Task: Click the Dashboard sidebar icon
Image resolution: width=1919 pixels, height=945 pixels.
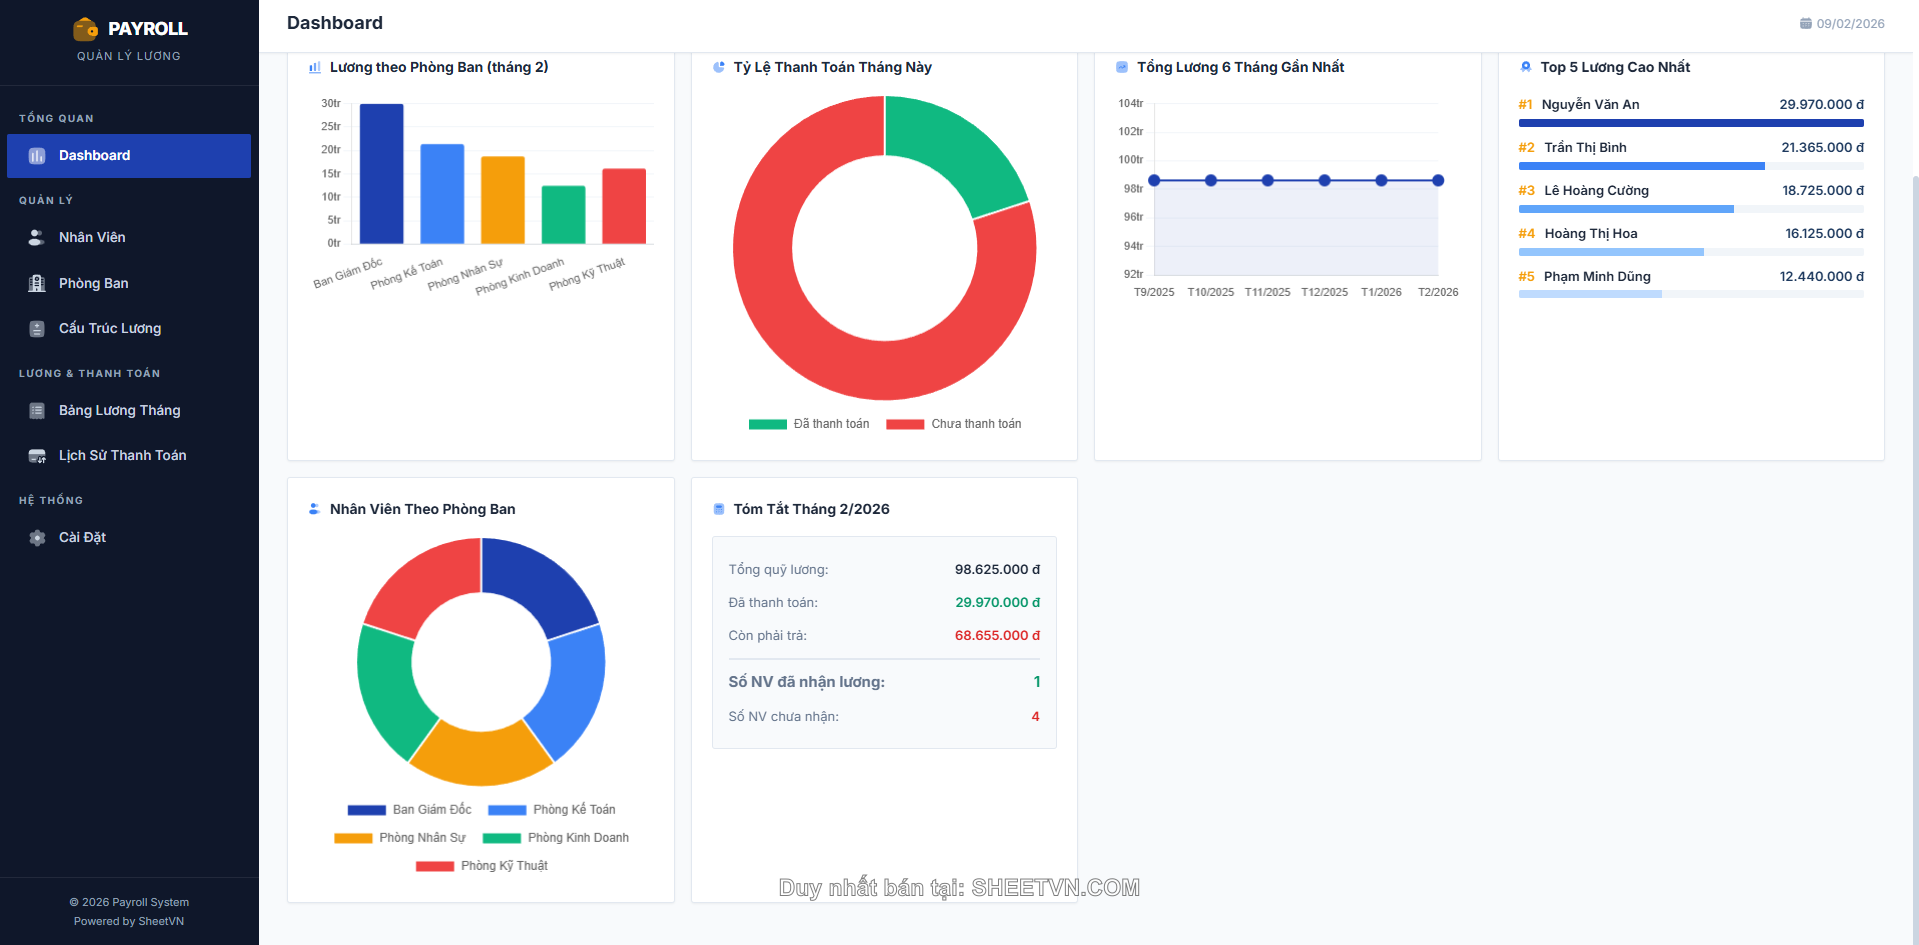Action: click(x=37, y=156)
